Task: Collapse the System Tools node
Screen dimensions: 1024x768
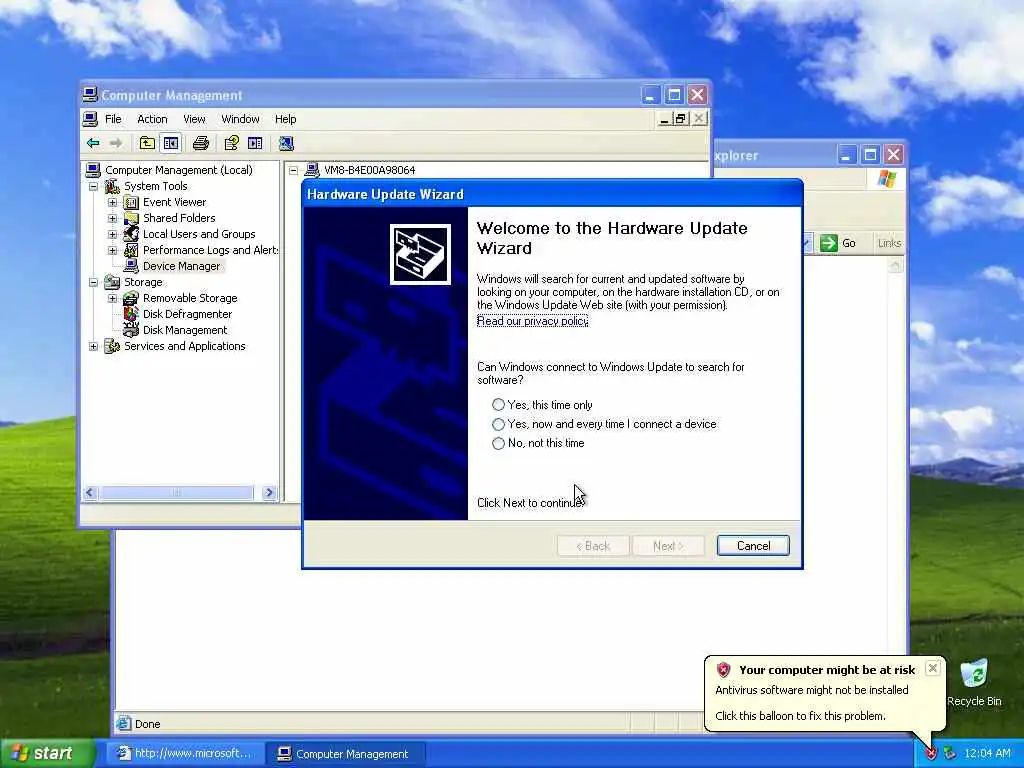Action: tap(93, 186)
